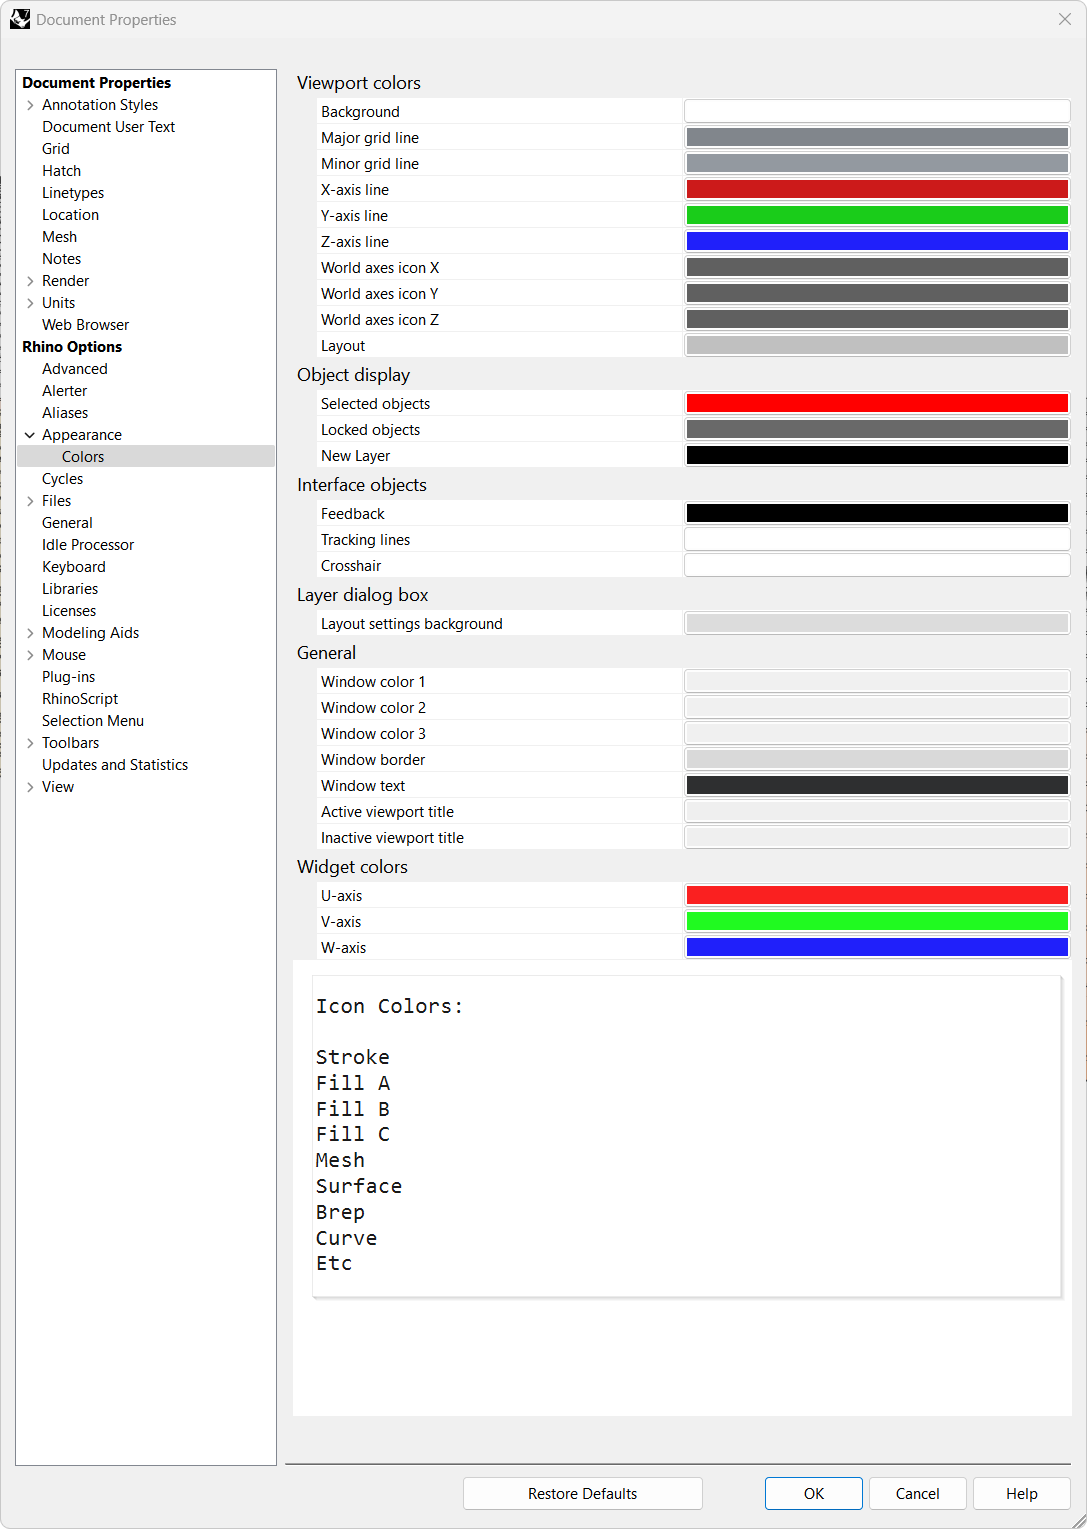Open Aliases options page

pyautogui.click(x=65, y=413)
